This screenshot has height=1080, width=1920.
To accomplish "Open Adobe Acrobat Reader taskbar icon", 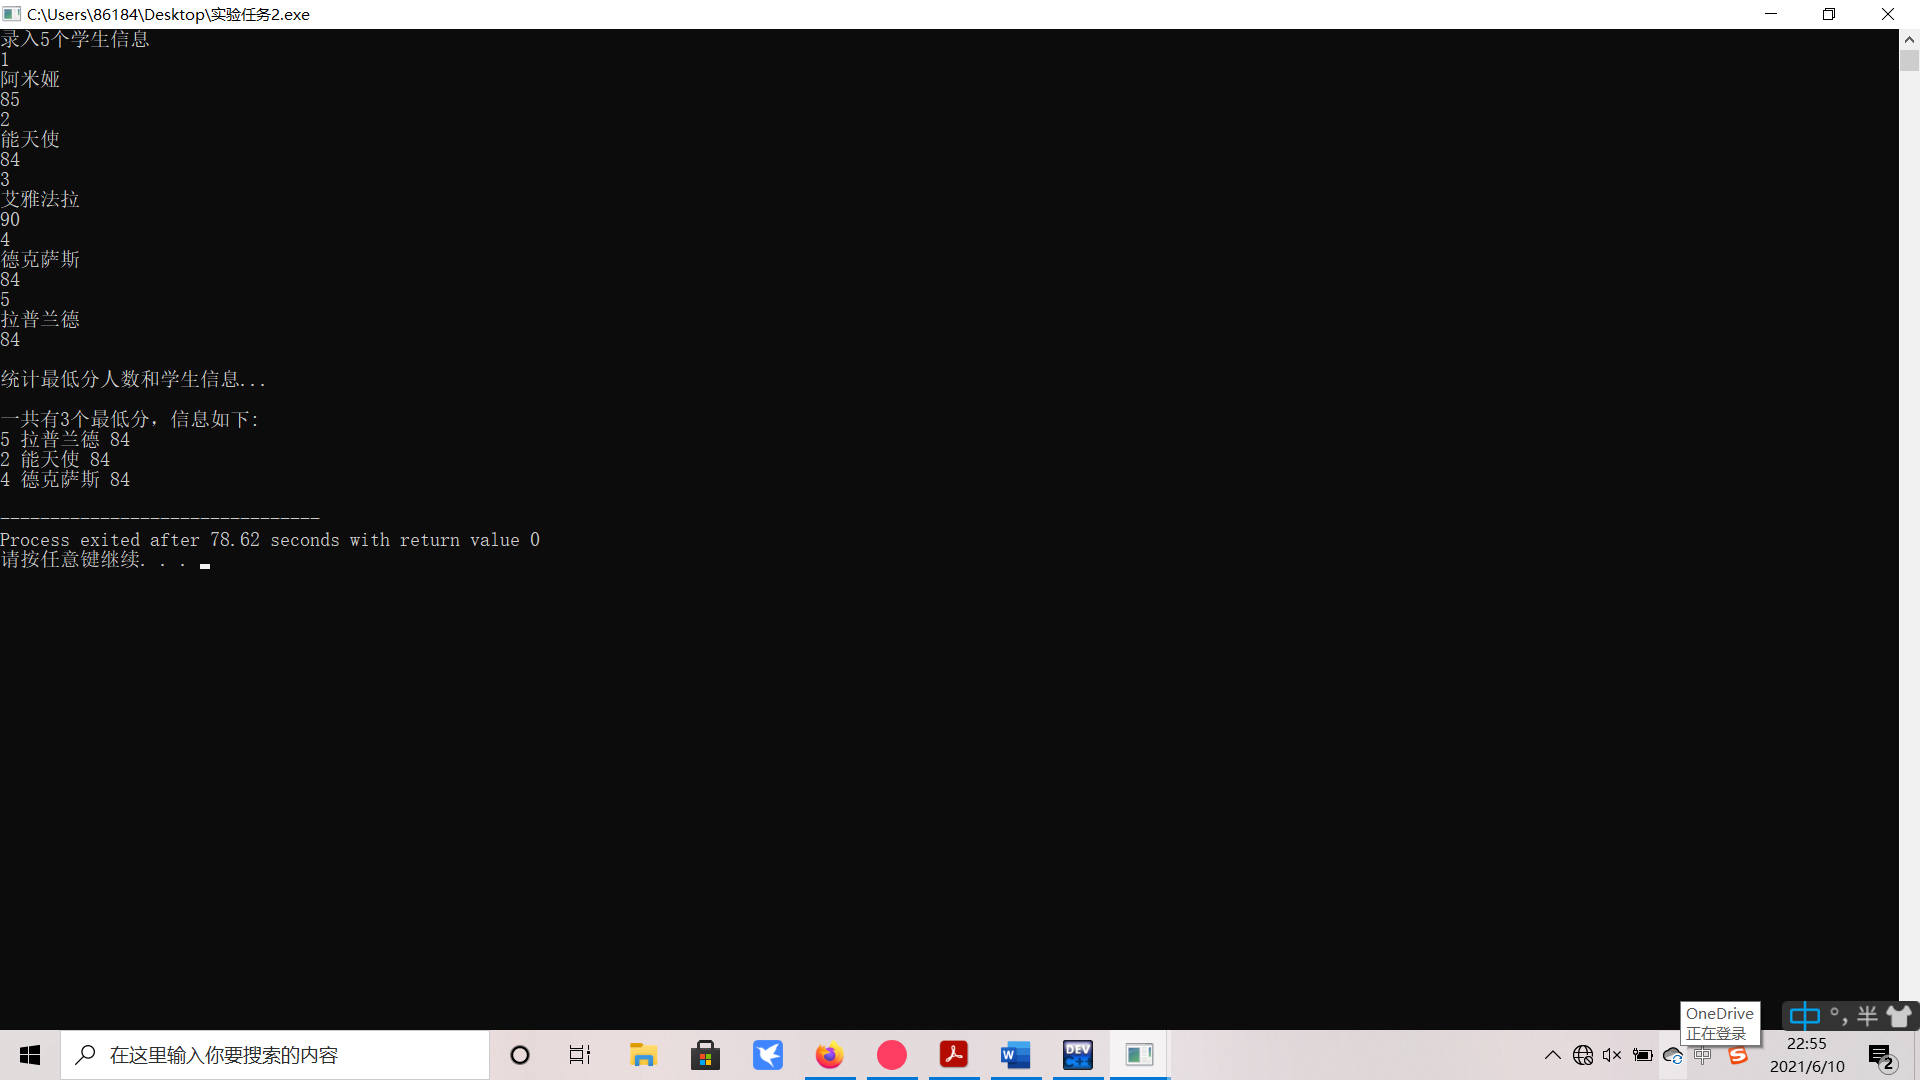I will pos(953,1055).
